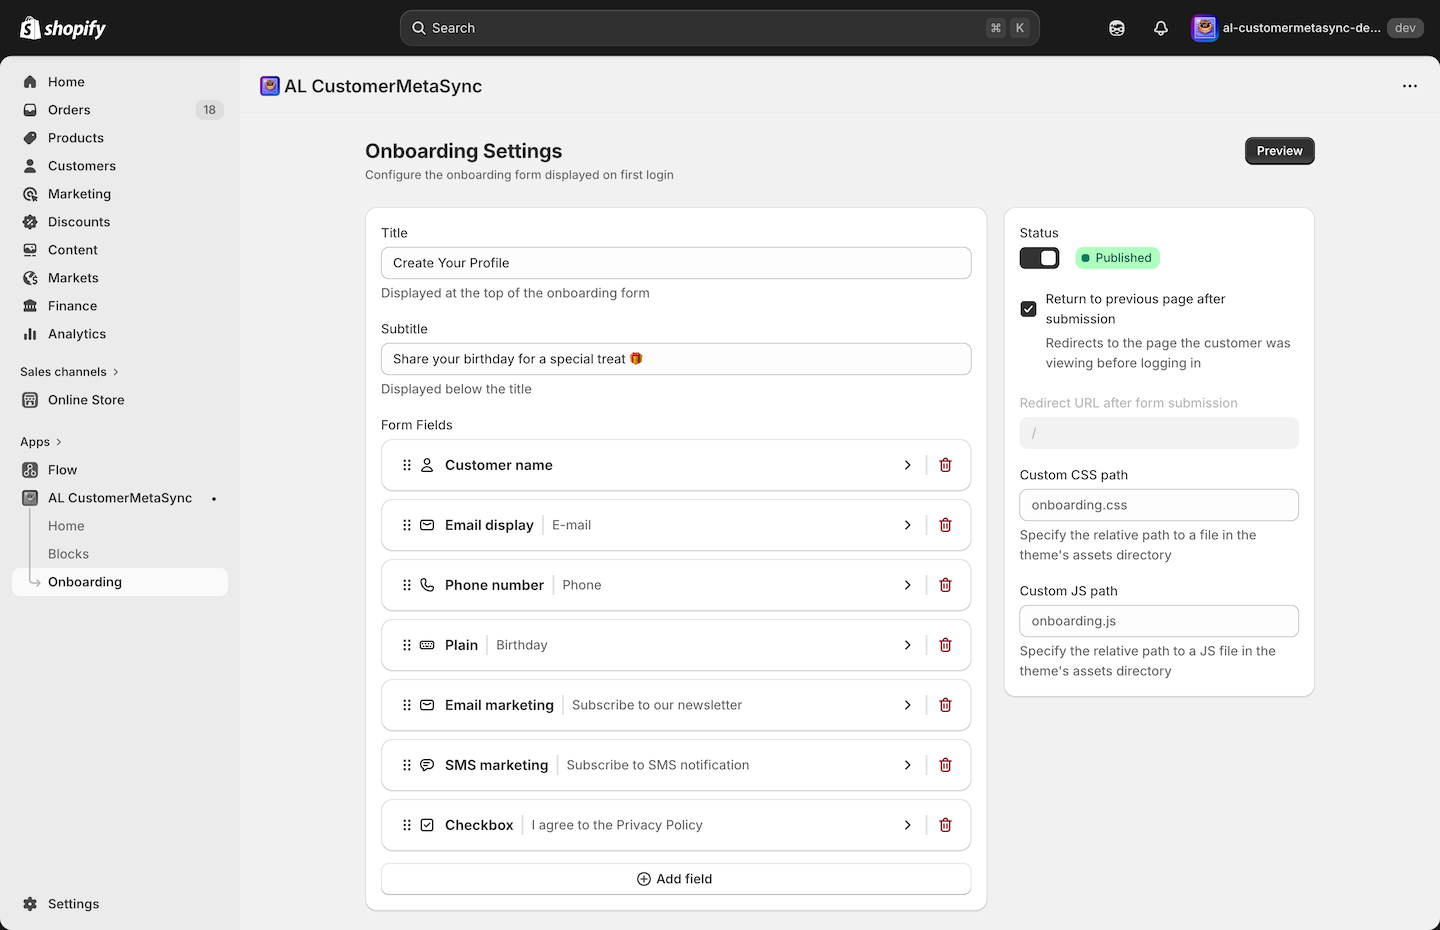Image resolution: width=1440 pixels, height=930 pixels.
Task: Grab the Phone number drag handle
Action: [x=407, y=585]
